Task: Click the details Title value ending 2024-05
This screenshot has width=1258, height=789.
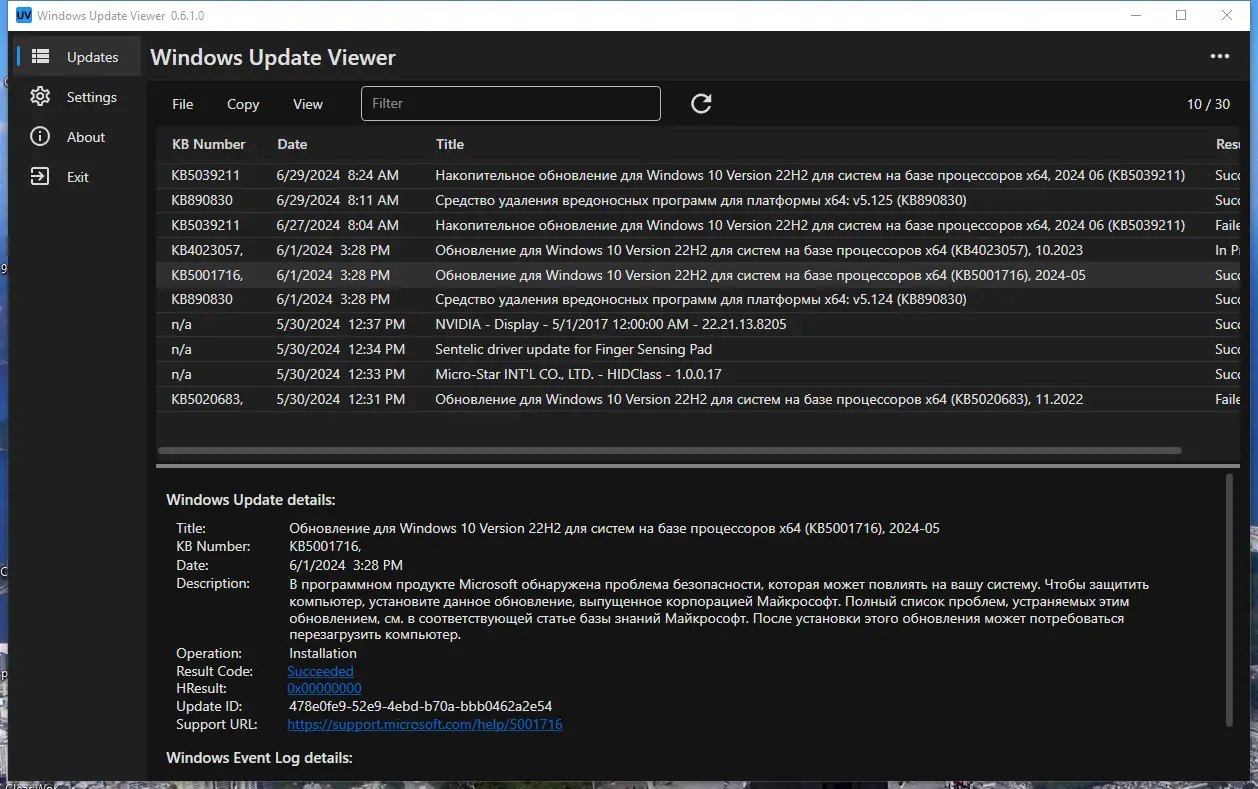Action: [614, 528]
